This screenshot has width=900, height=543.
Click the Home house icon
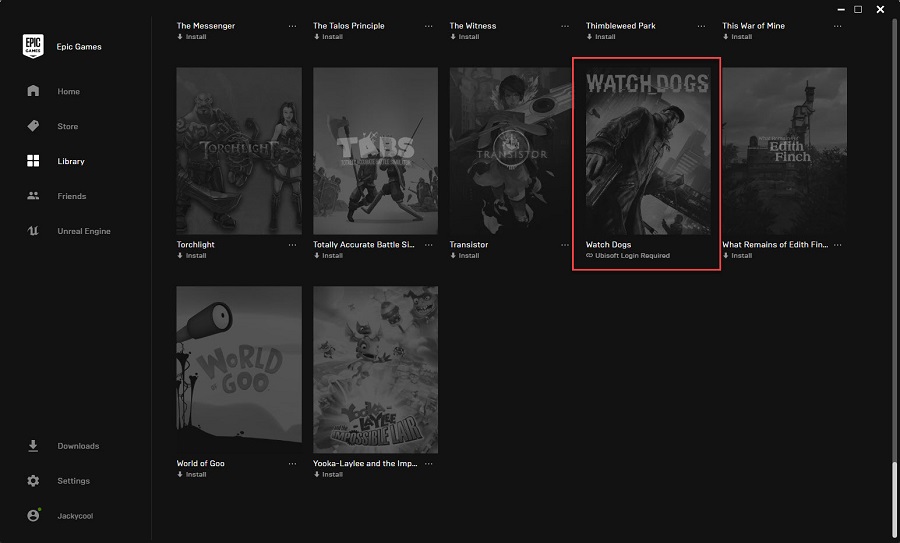click(x=33, y=91)
